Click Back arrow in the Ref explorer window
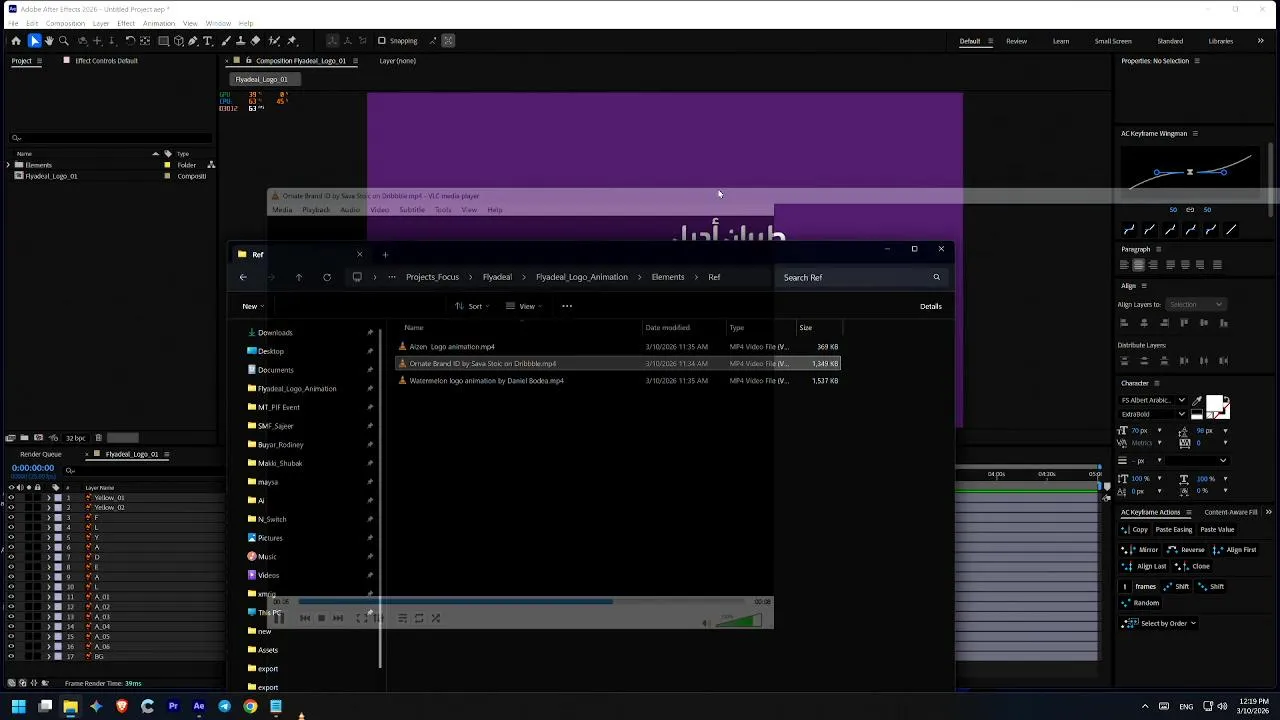The width and height of the screenshot is (1280, 720). pos(243,277)
